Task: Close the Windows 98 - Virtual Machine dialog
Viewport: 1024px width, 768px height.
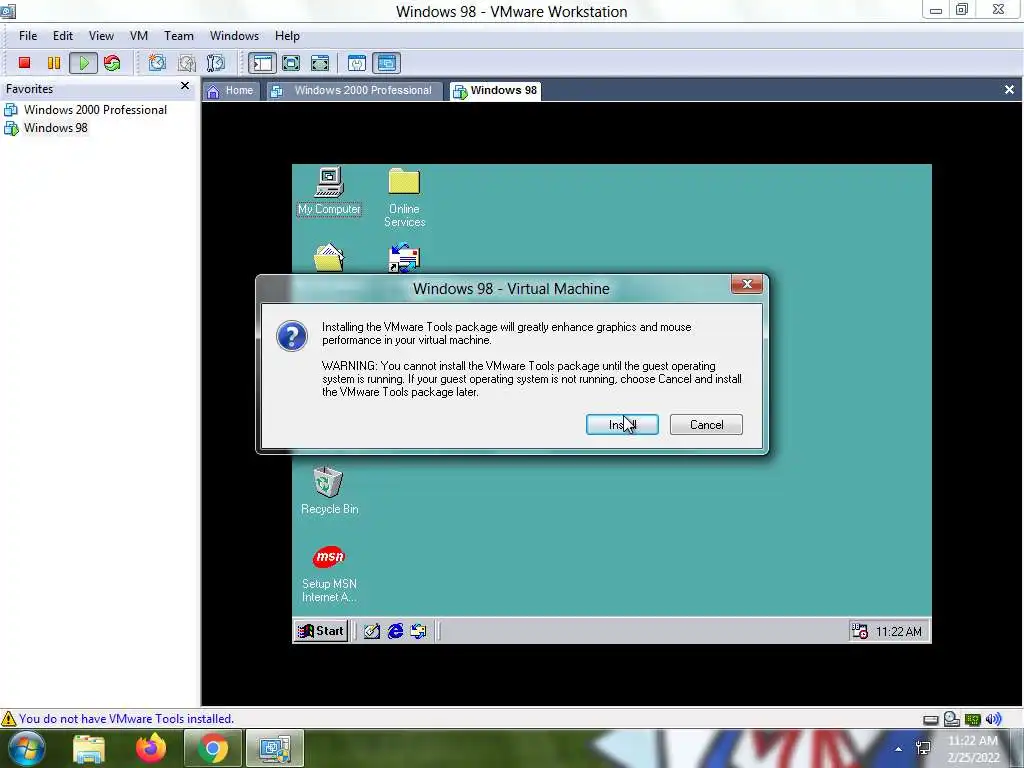Action: coord(746,284)
